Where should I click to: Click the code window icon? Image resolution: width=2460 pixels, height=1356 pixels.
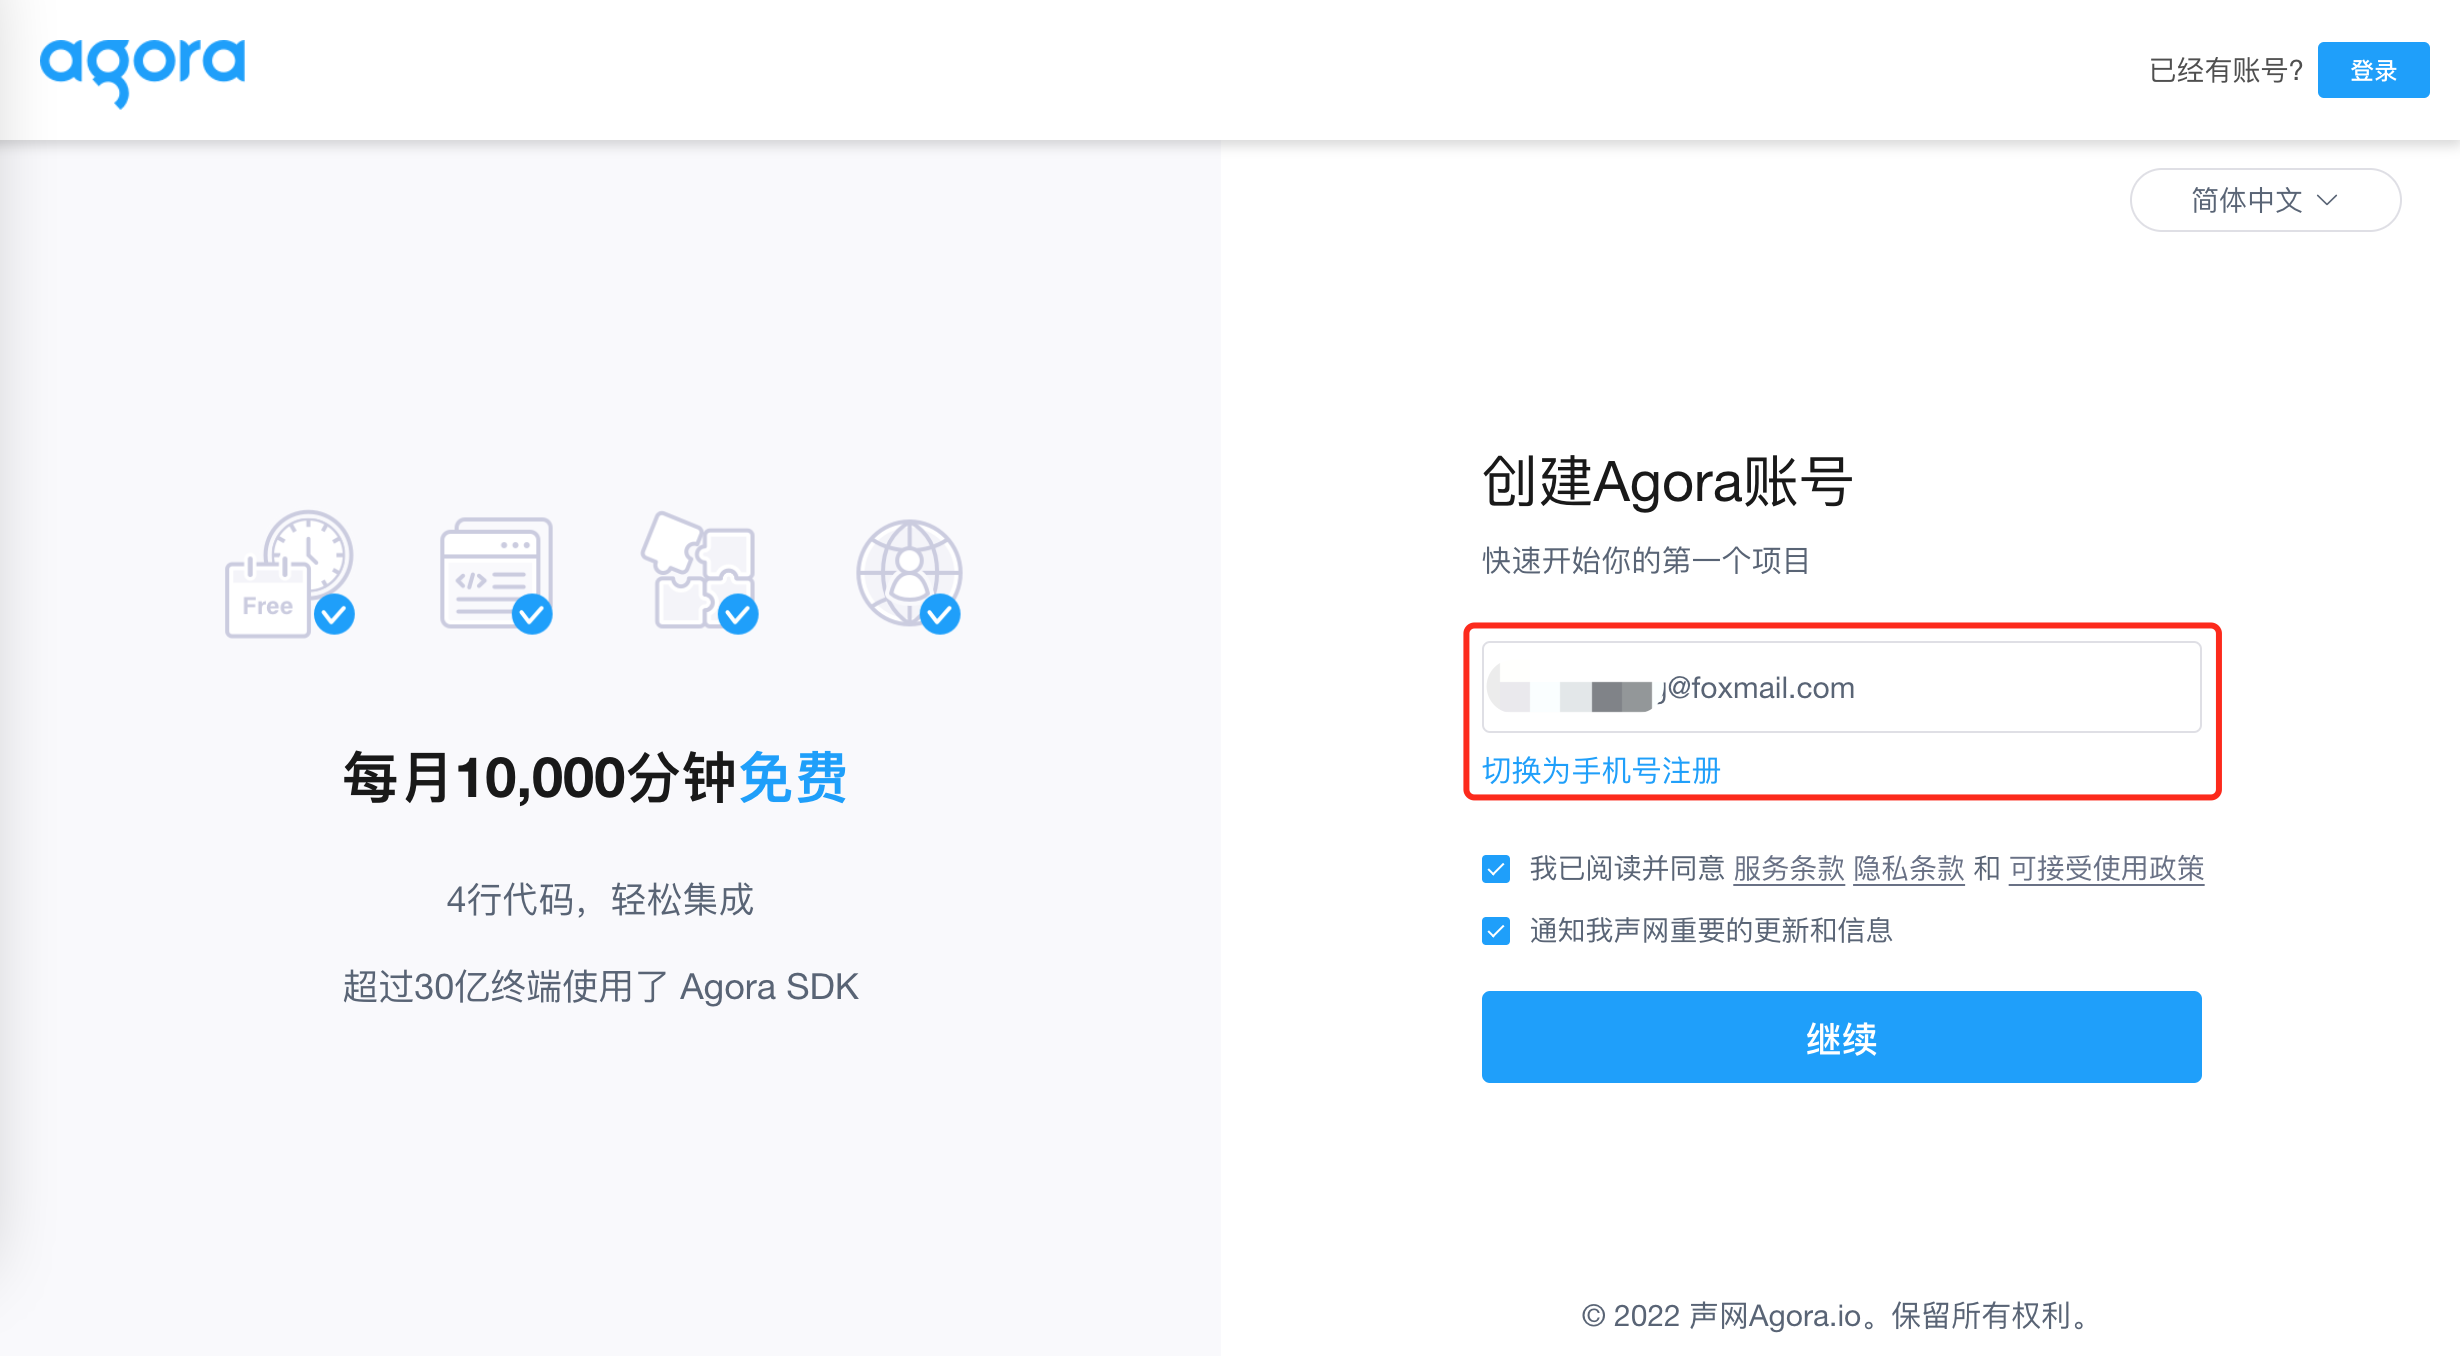click(496, 574)
